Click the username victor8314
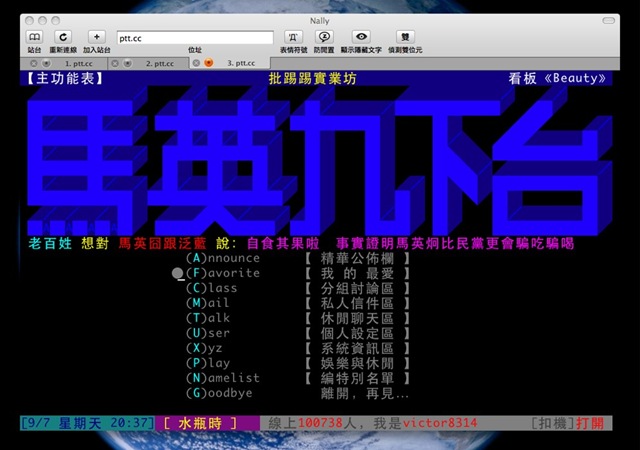The image size is (640, 450). pos(440,423)
